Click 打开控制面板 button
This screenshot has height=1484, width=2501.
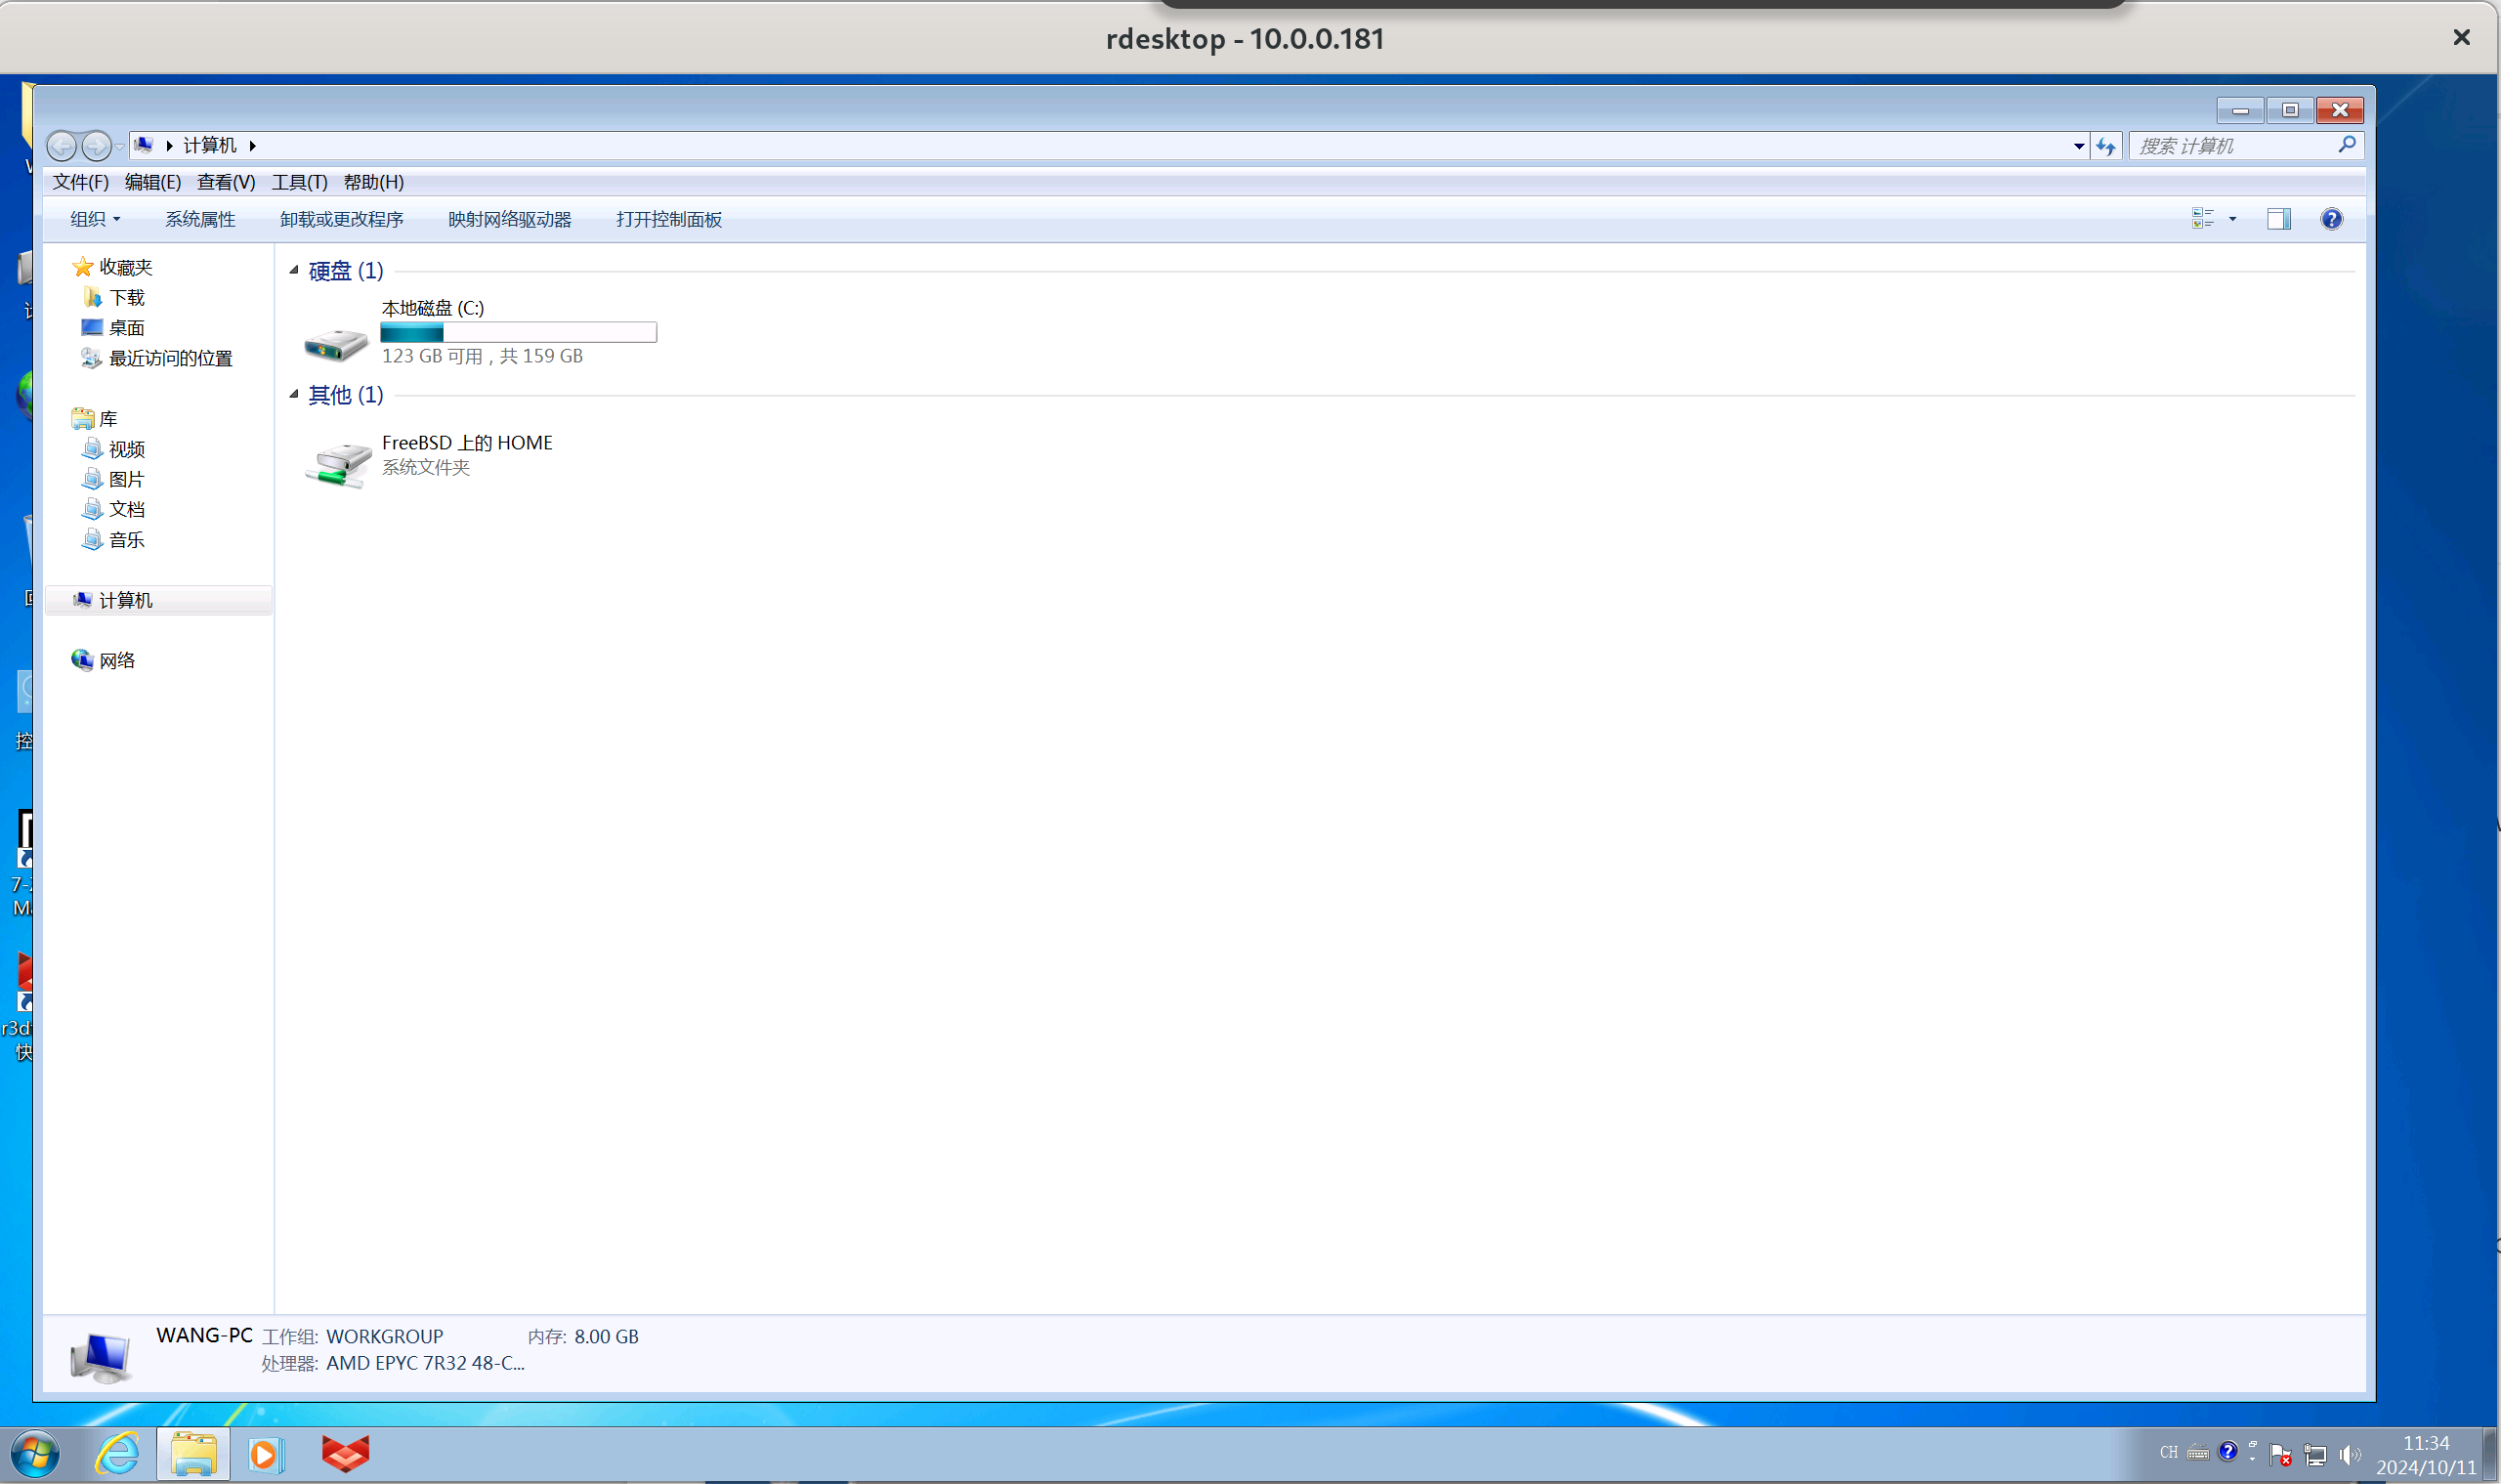(x=668, y=219)
